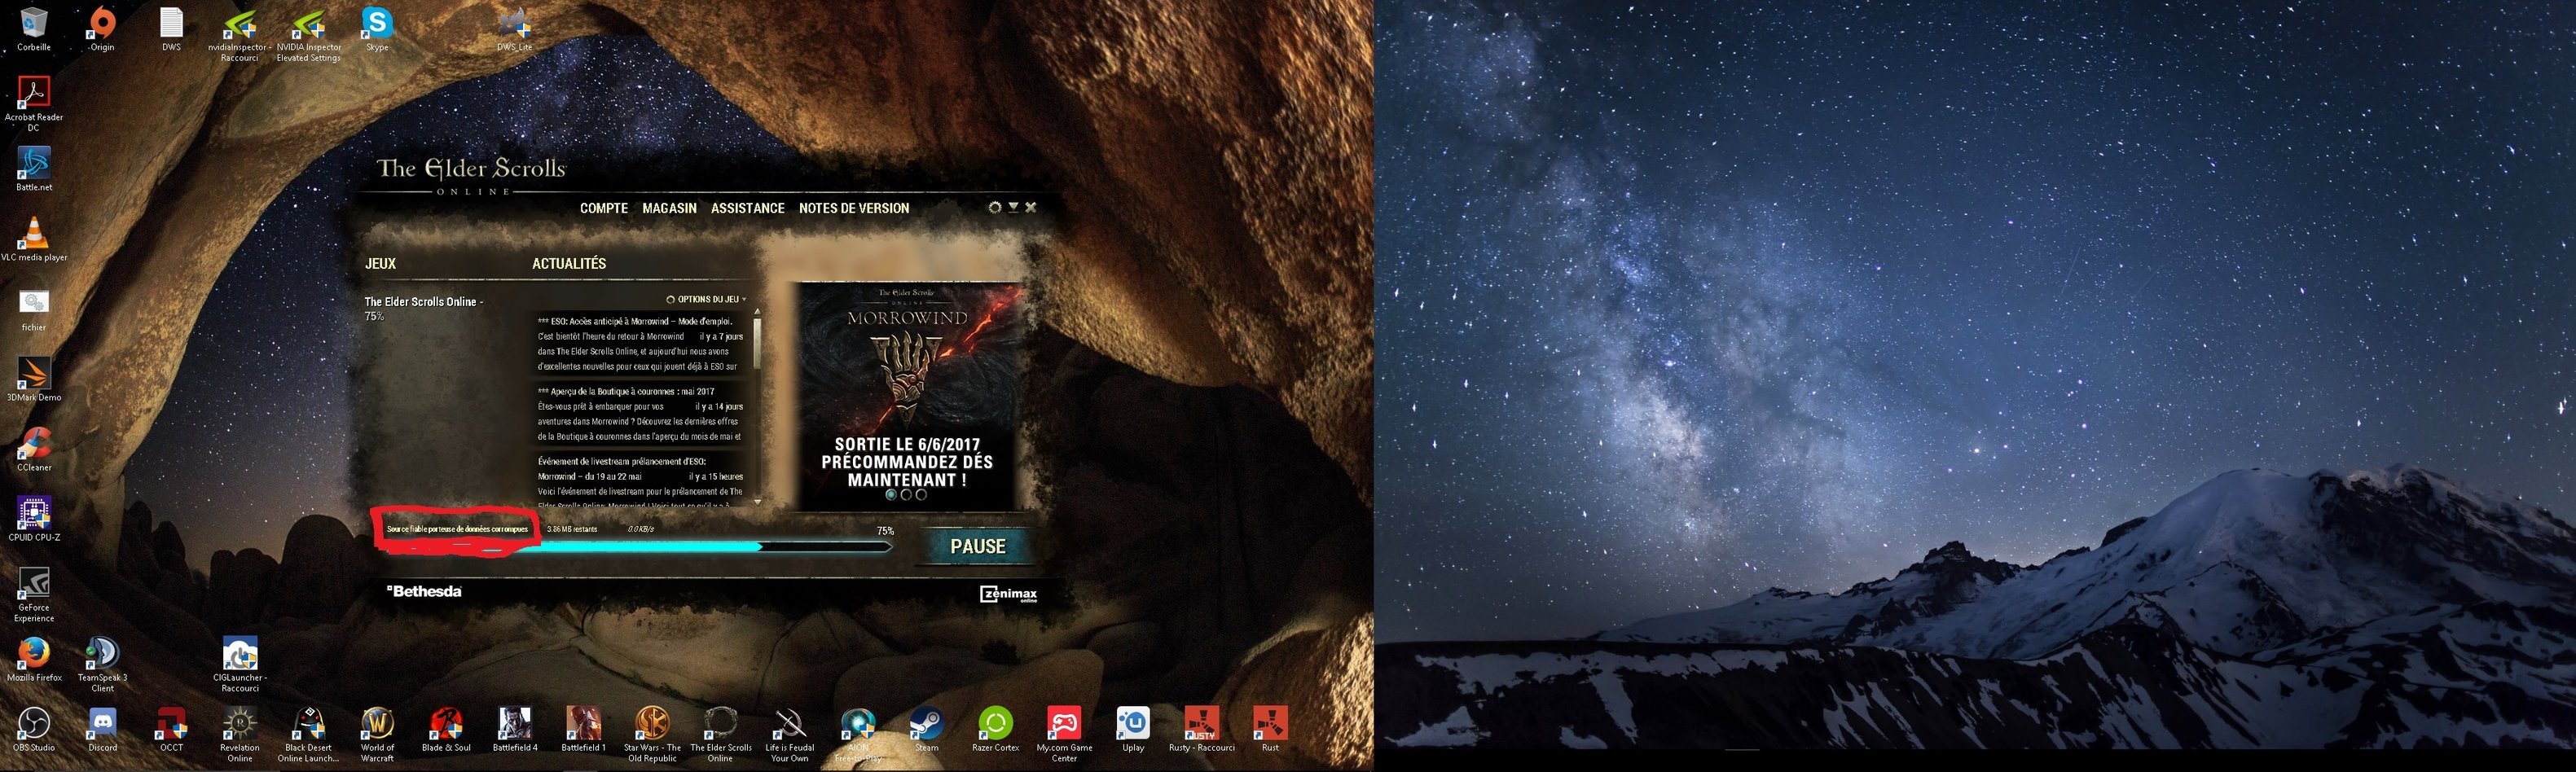Select the third banner carousel dot

click(x=921, y=494)
